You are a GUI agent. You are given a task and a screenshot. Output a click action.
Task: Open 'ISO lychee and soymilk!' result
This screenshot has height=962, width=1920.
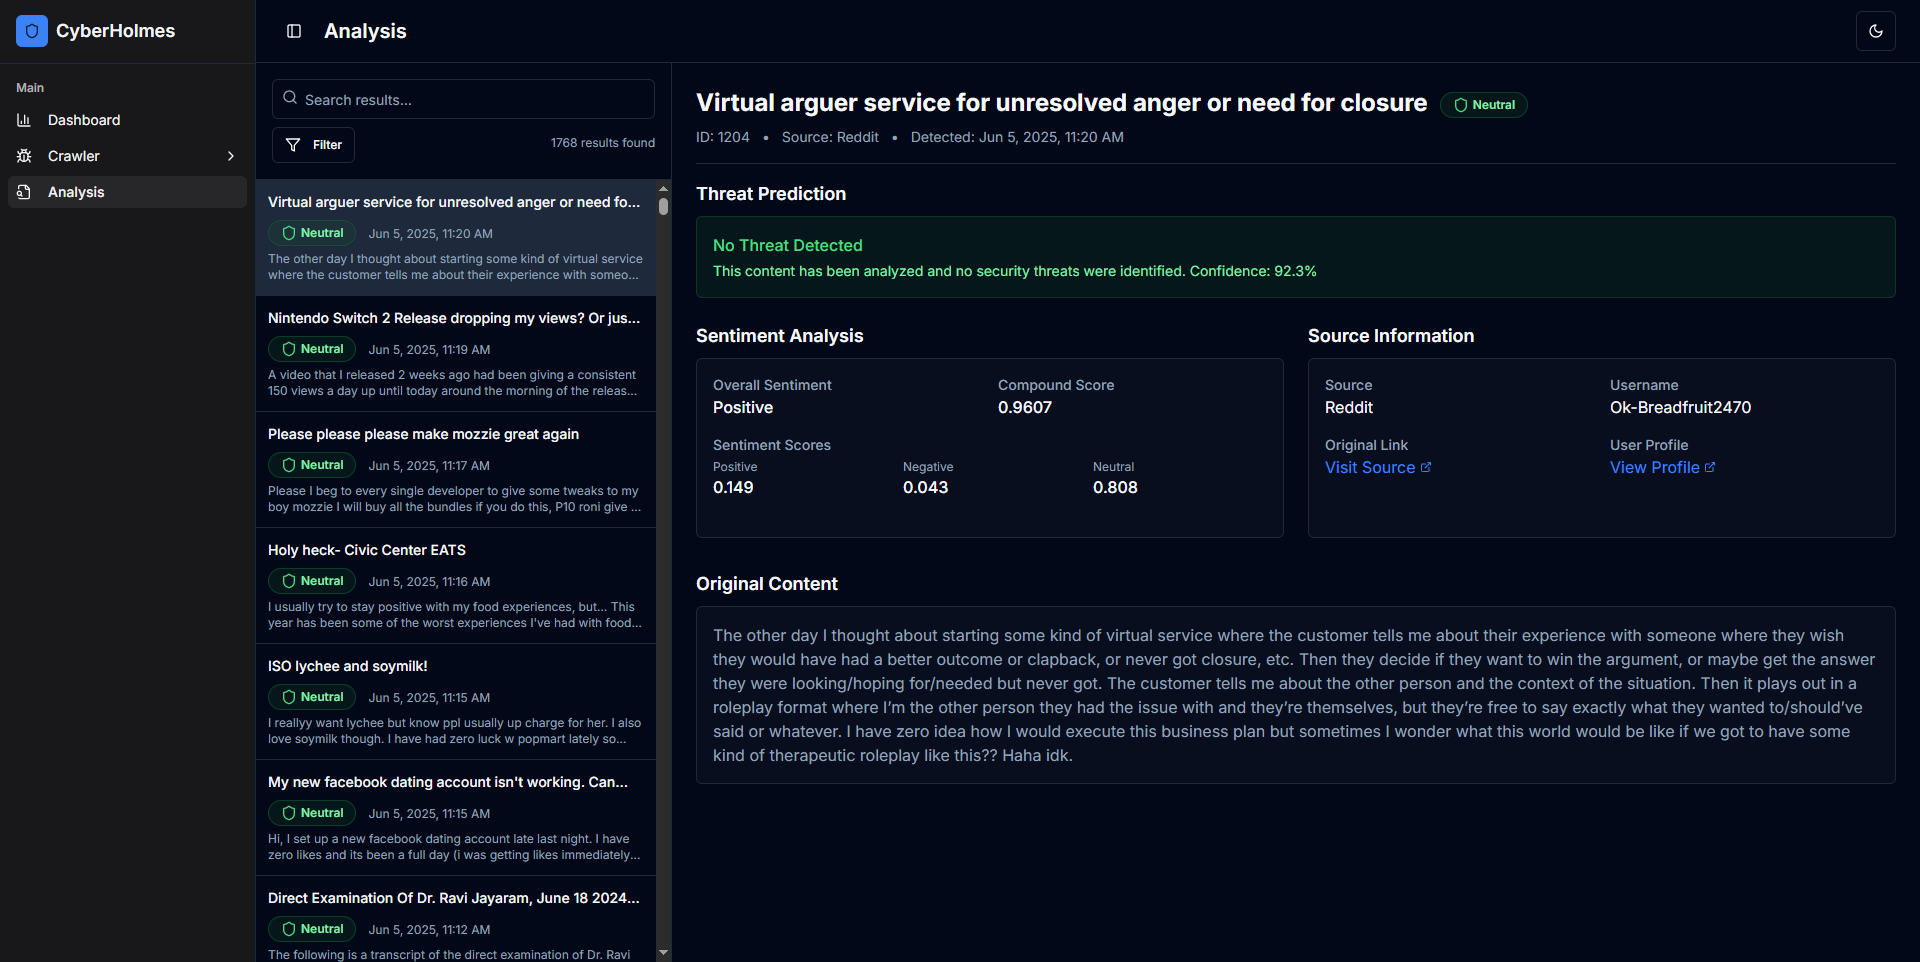tap(456, 702)
